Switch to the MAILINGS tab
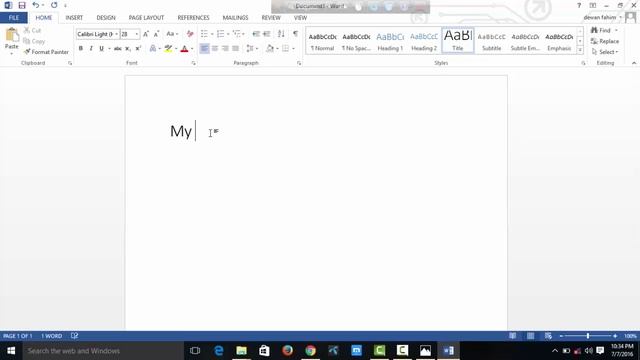 pyautogui.click(x=235, y=18)
